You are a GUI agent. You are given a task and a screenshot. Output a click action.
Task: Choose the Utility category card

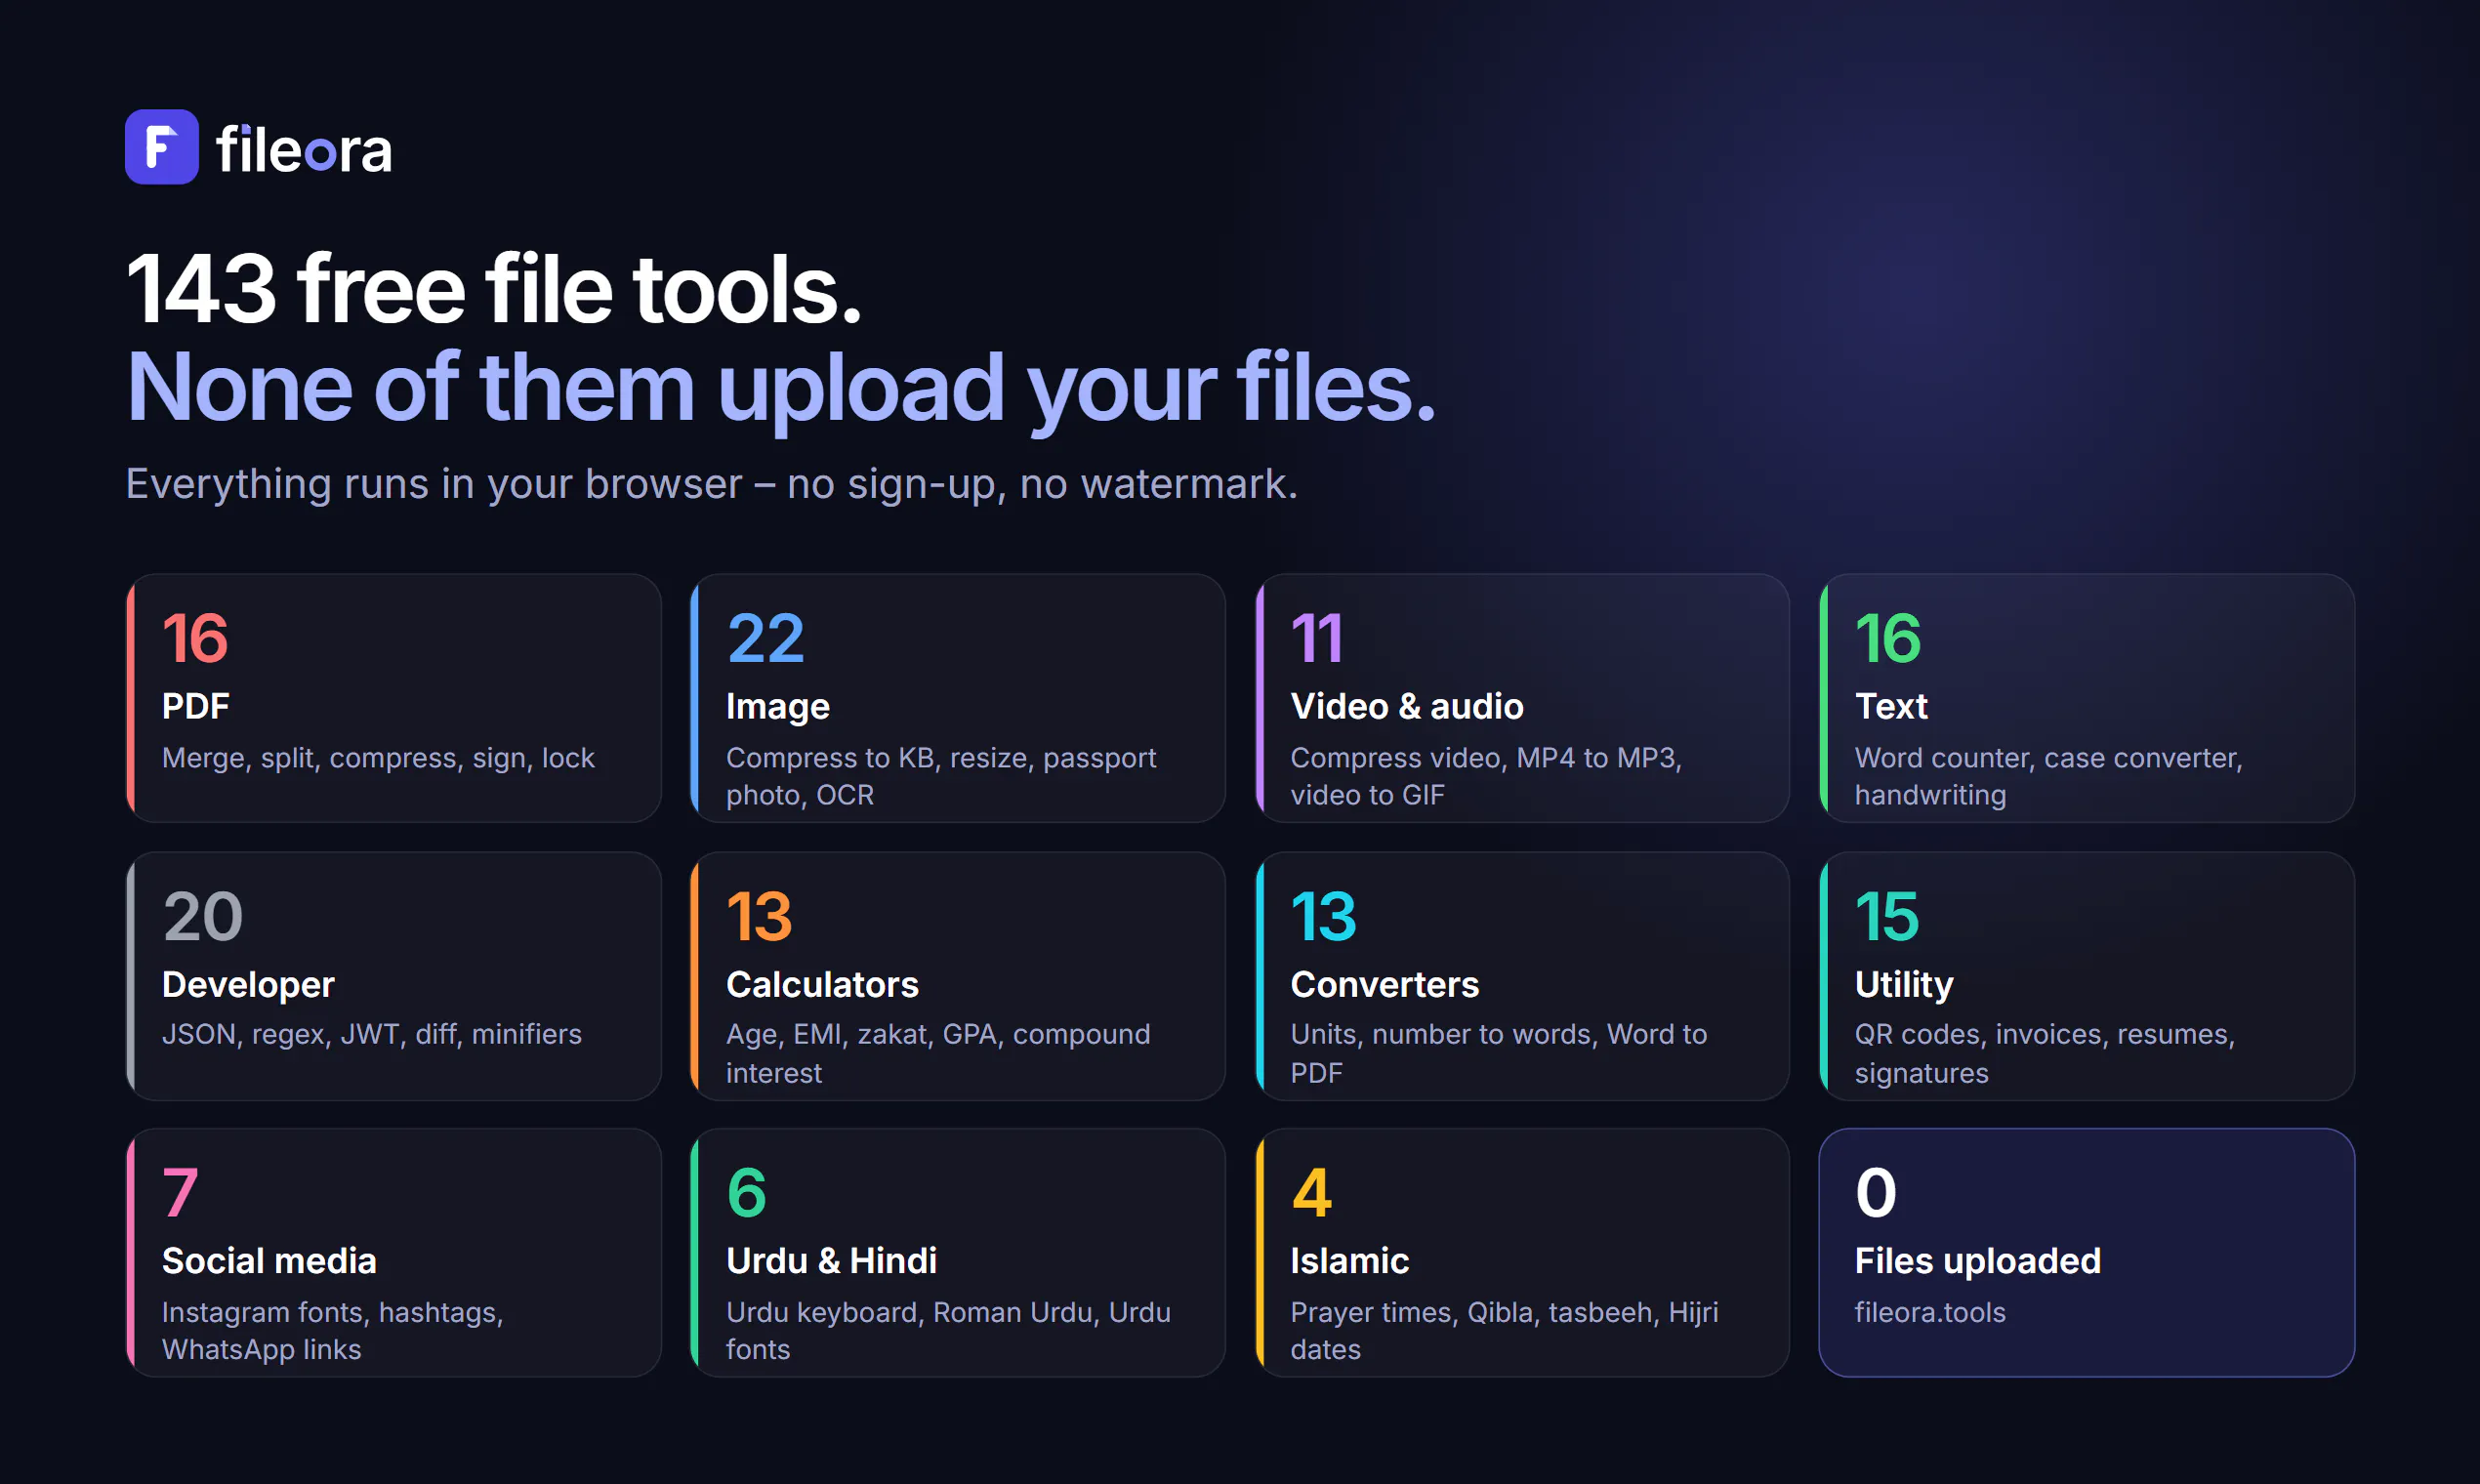click(2087, 976)
